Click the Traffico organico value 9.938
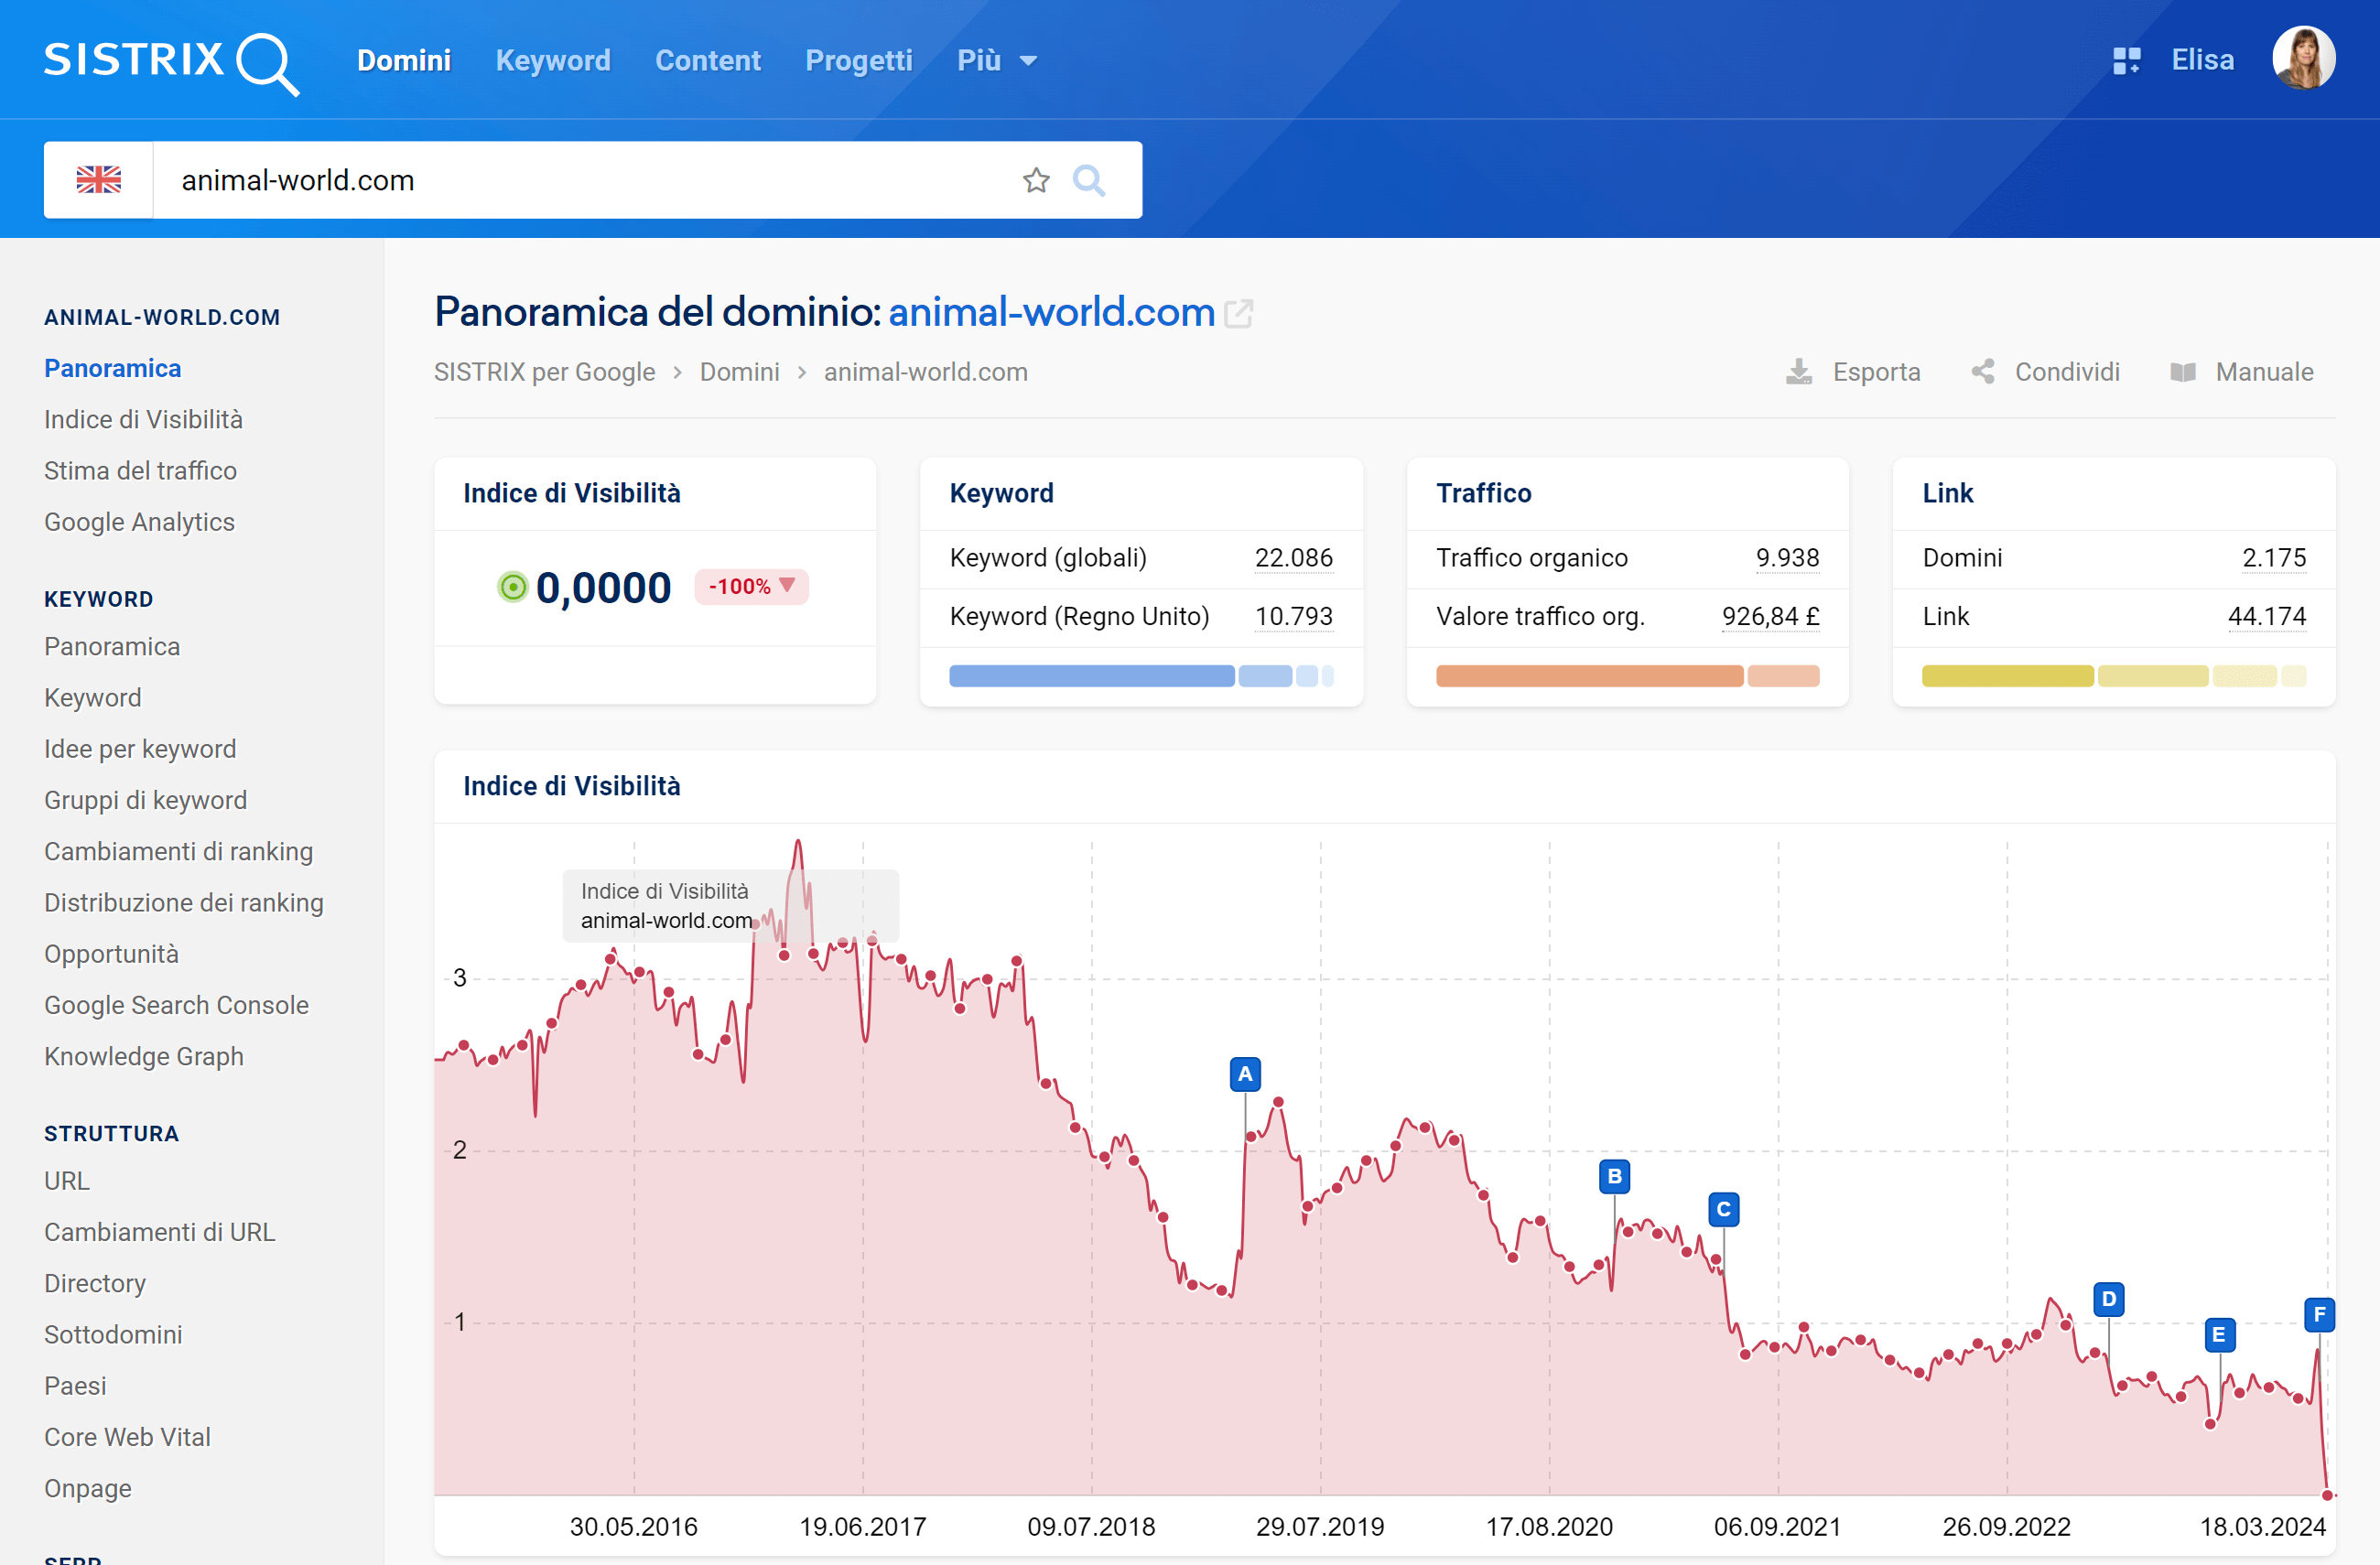This screenshot has height=1565, width=2380. [1787, 558]
